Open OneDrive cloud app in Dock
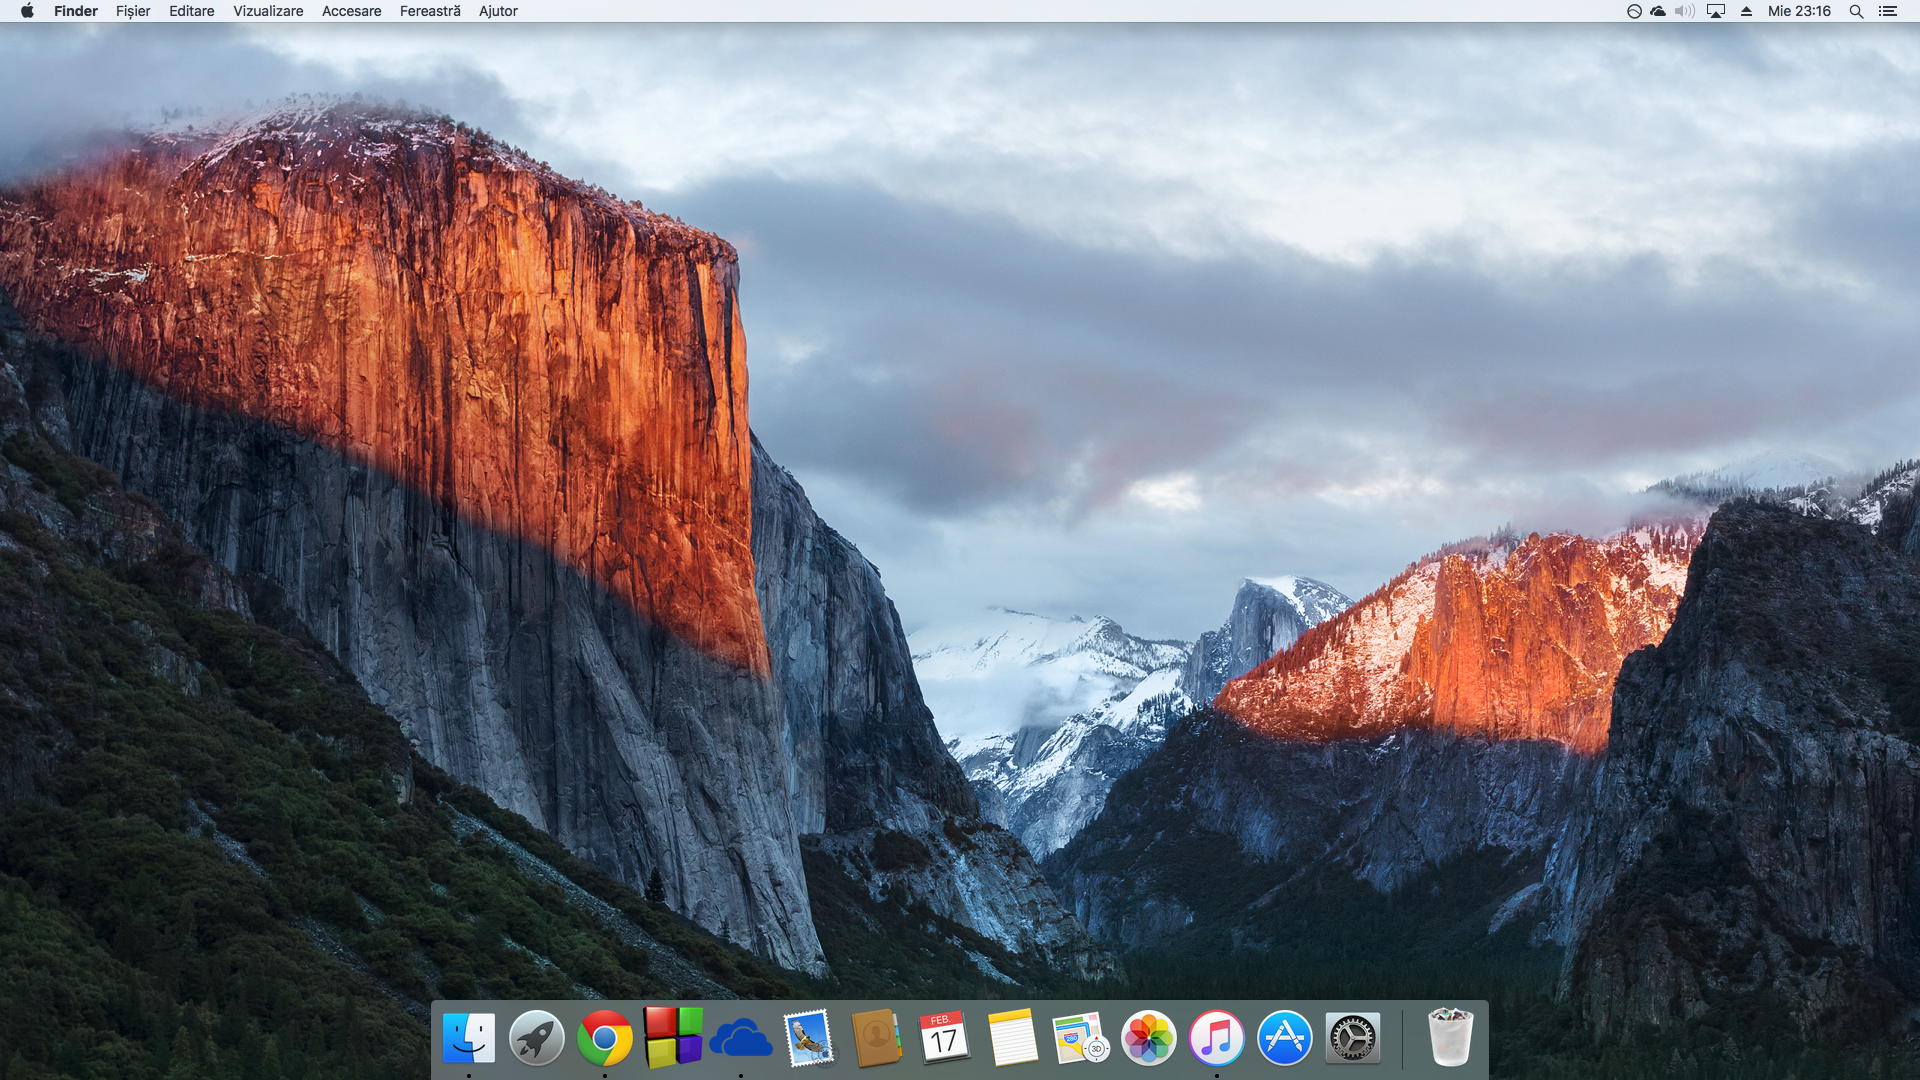The width and height of the screenshot is (1920, 1080). (741, 1038)
